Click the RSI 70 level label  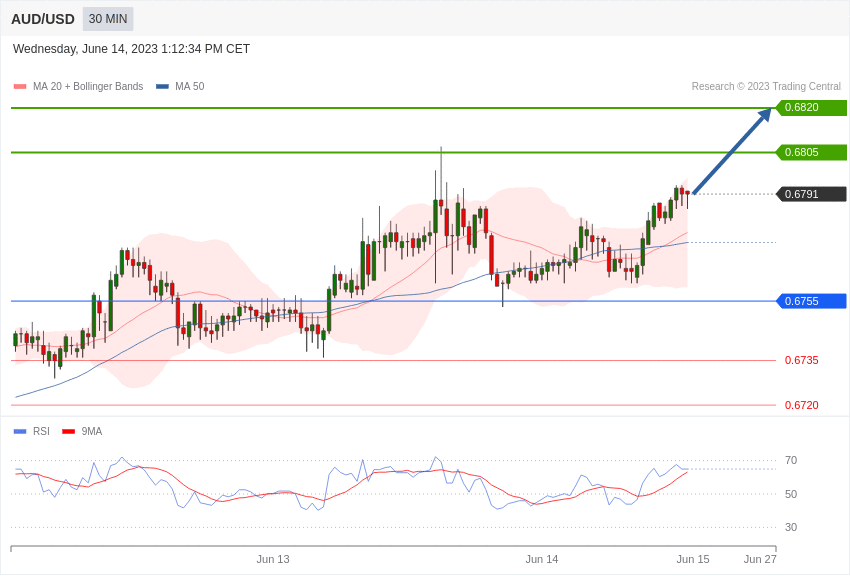pos(791,461)
